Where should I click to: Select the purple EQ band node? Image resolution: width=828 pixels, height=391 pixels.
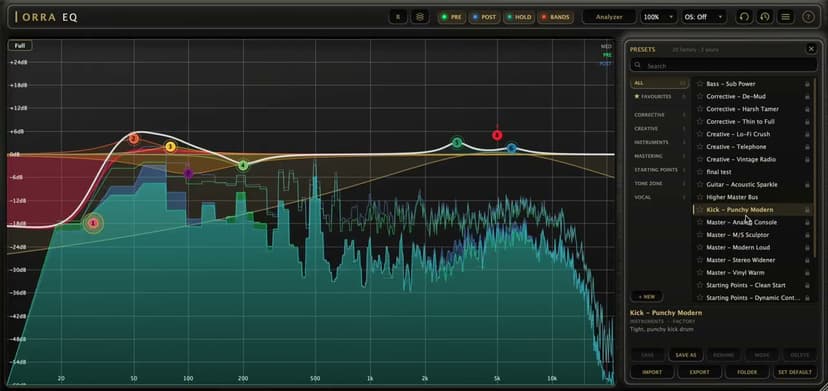188,173
